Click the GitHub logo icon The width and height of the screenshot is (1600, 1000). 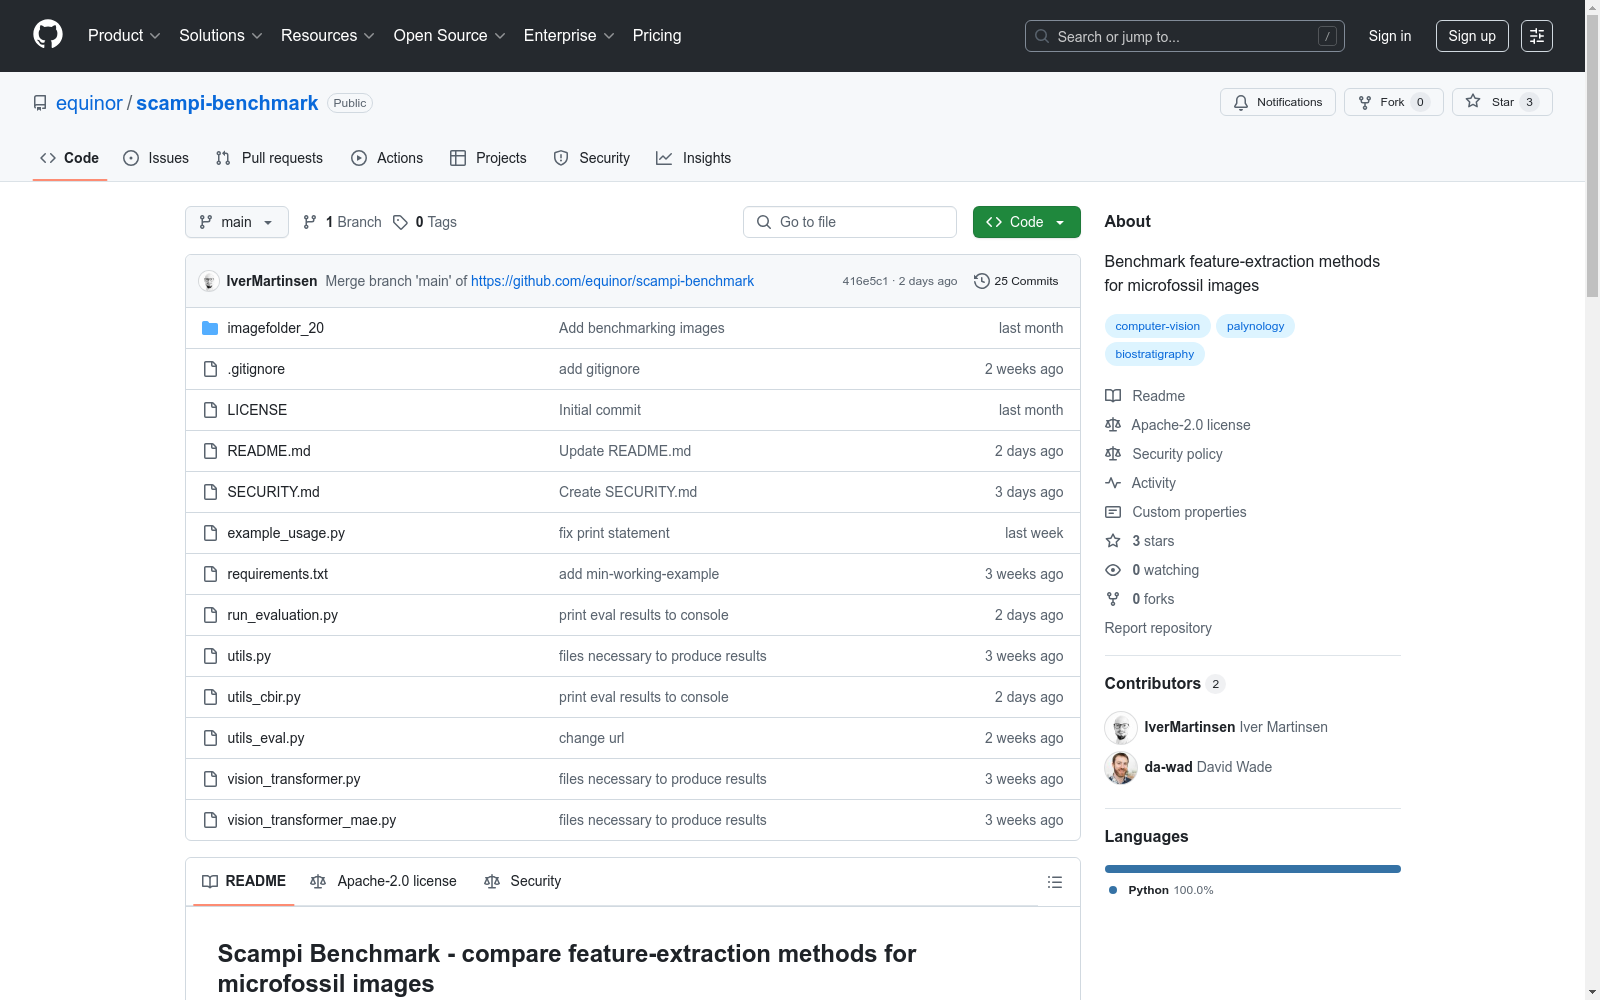click(48, 35)
